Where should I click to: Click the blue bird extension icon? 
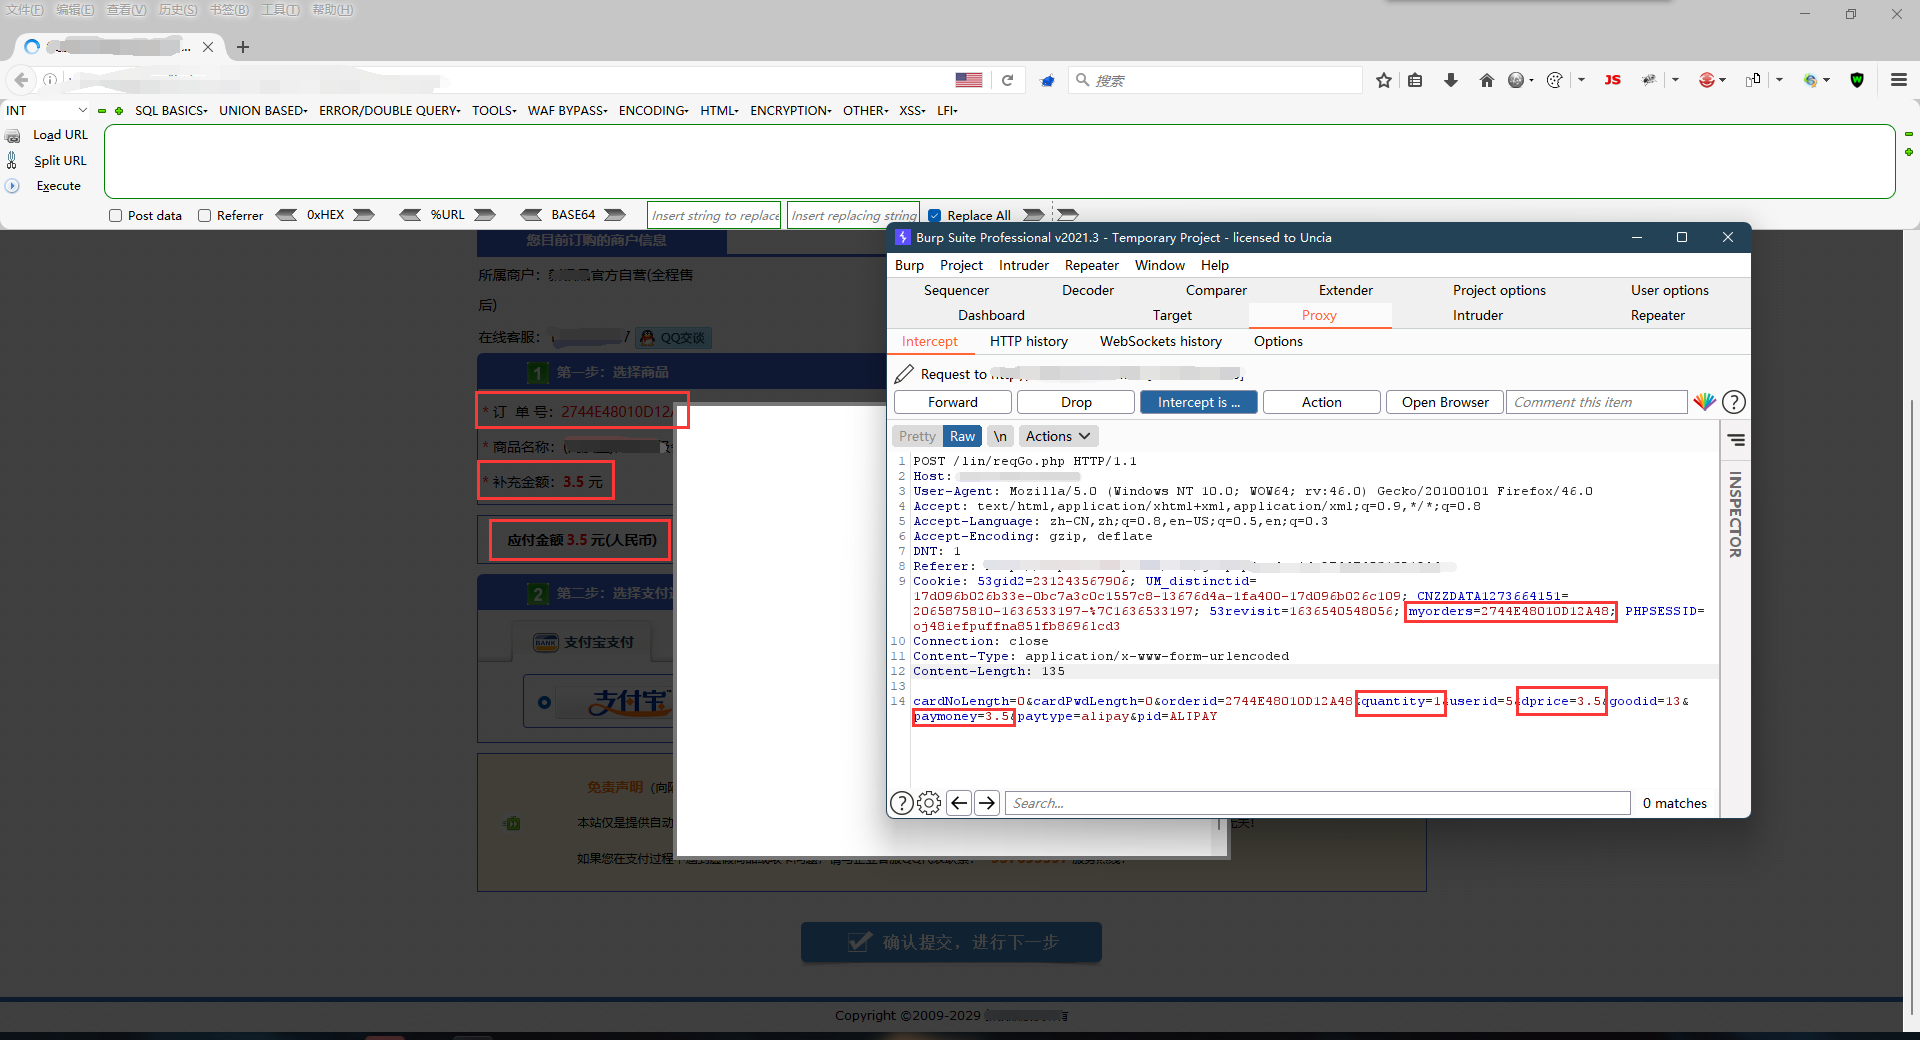[x=1047, y=80]
